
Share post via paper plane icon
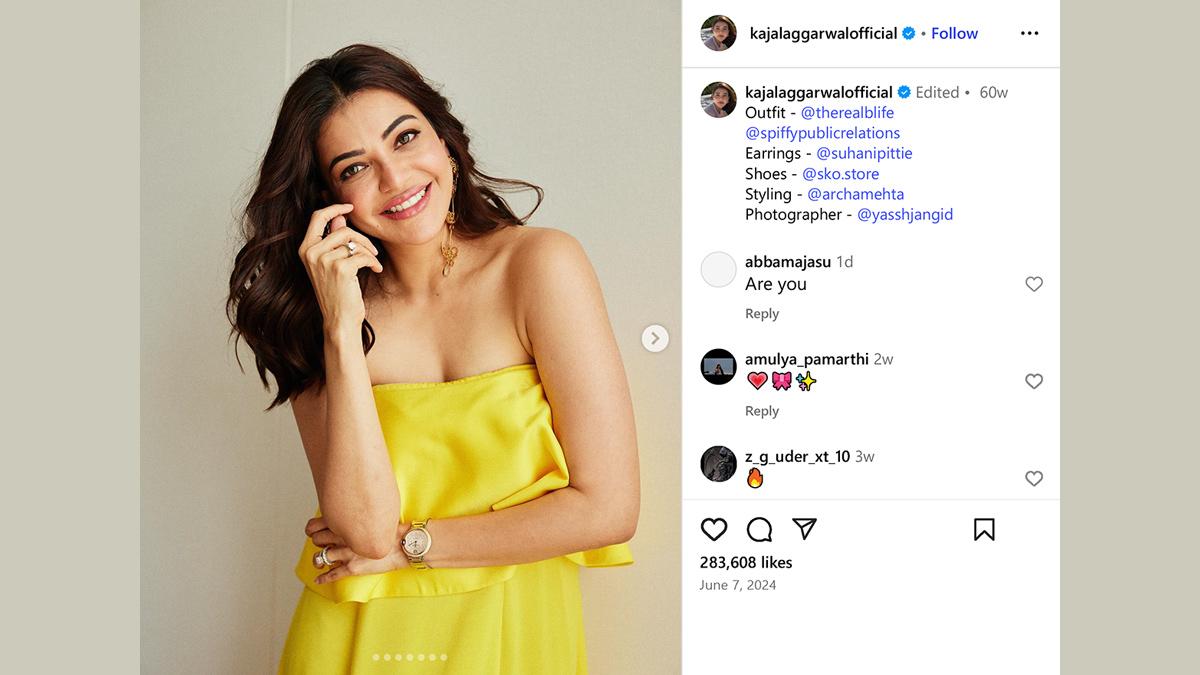point(805,529)
